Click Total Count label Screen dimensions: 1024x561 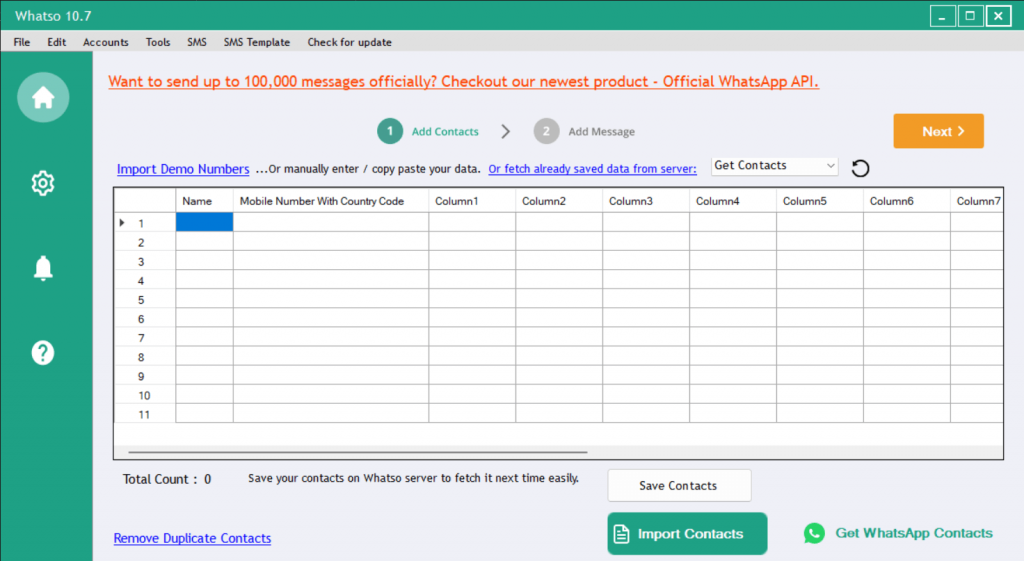click(167, 479)
